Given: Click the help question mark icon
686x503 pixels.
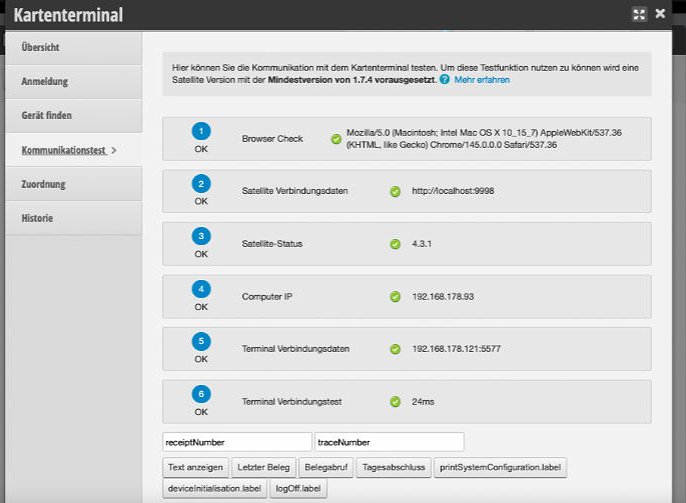Looking at the screenshot, I should [444, 79].
